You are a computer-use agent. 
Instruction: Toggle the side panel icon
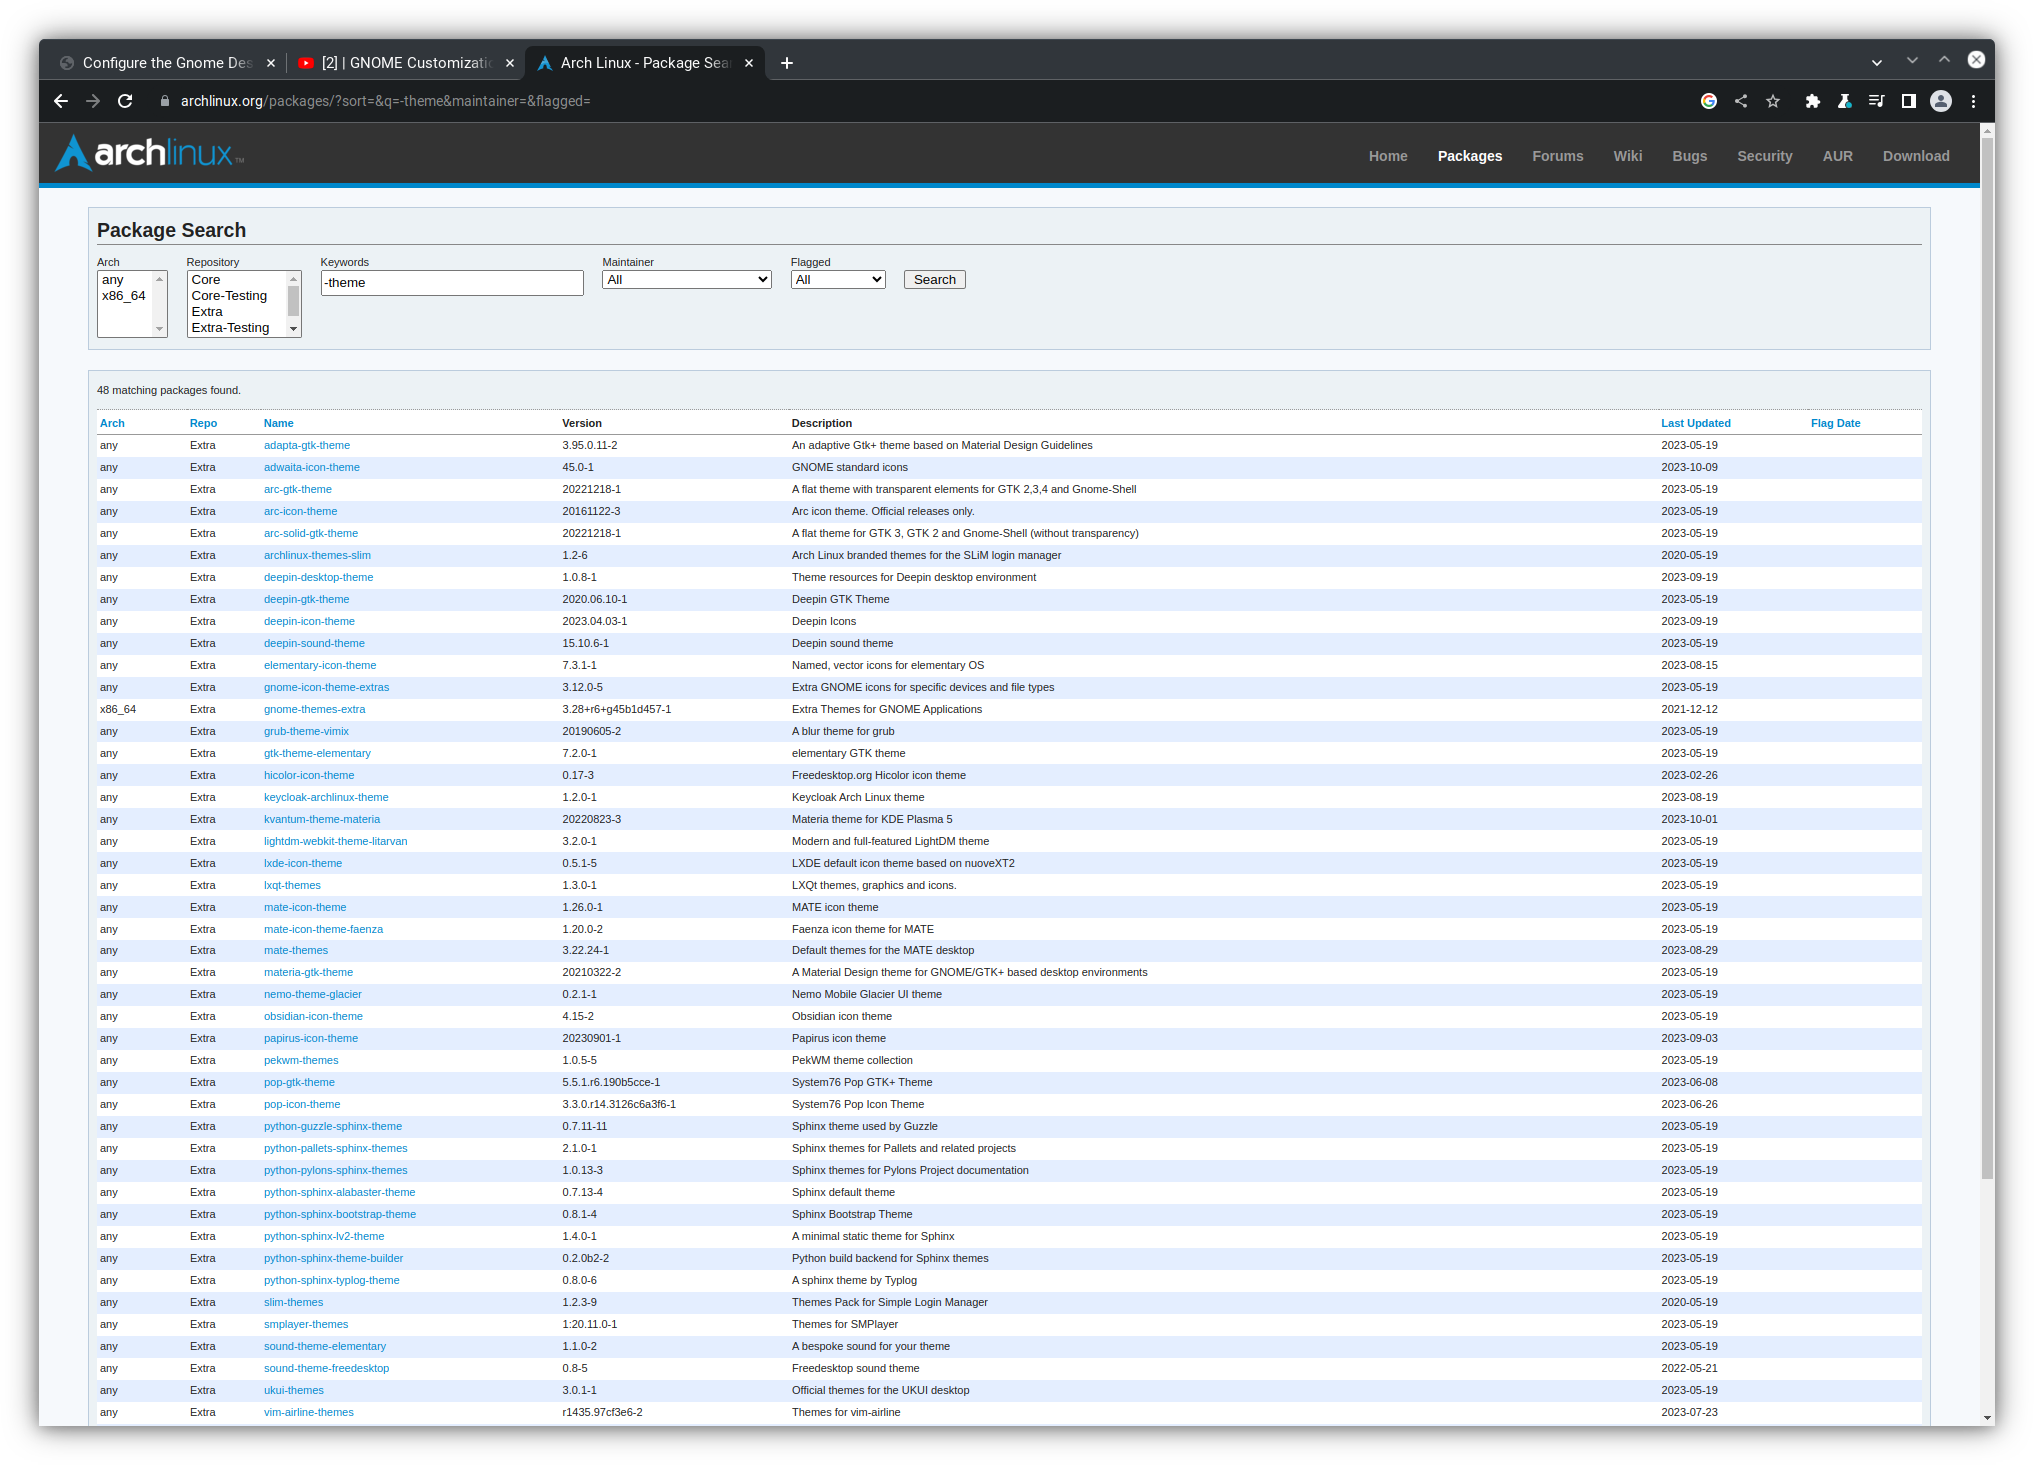[1908, 101]
